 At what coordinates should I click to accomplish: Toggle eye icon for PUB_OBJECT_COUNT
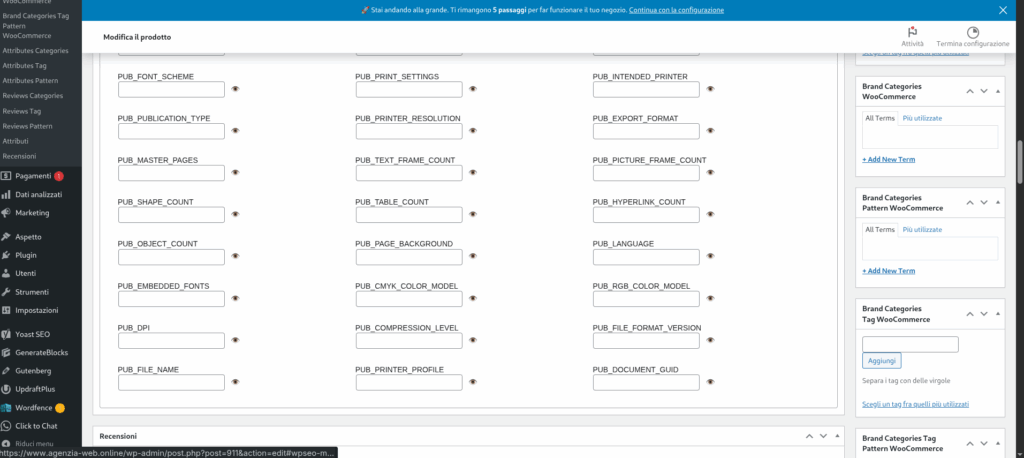pos(235,256)
